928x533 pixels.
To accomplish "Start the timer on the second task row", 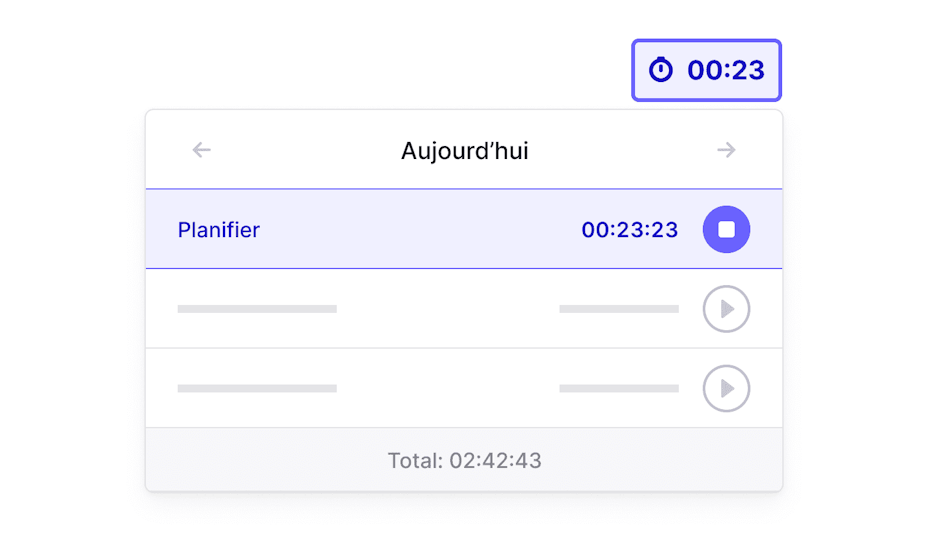I will (726, 309).
